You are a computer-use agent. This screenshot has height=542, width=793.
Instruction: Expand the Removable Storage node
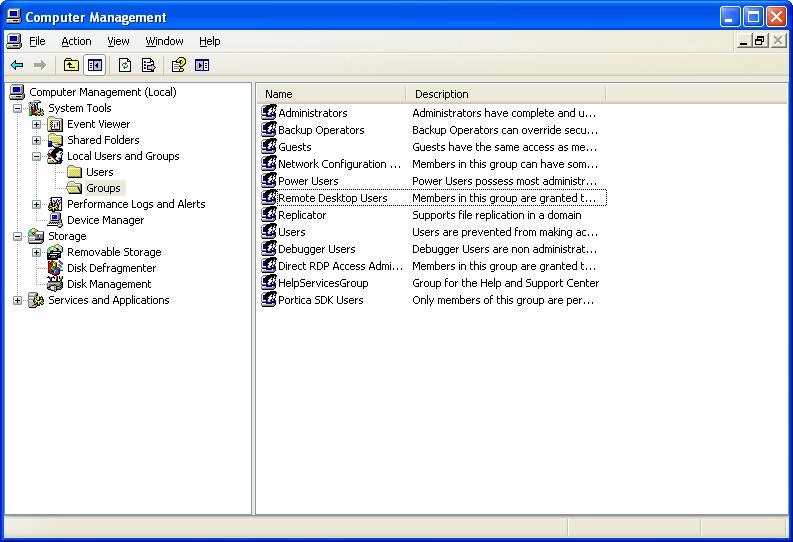pos(36,252)
